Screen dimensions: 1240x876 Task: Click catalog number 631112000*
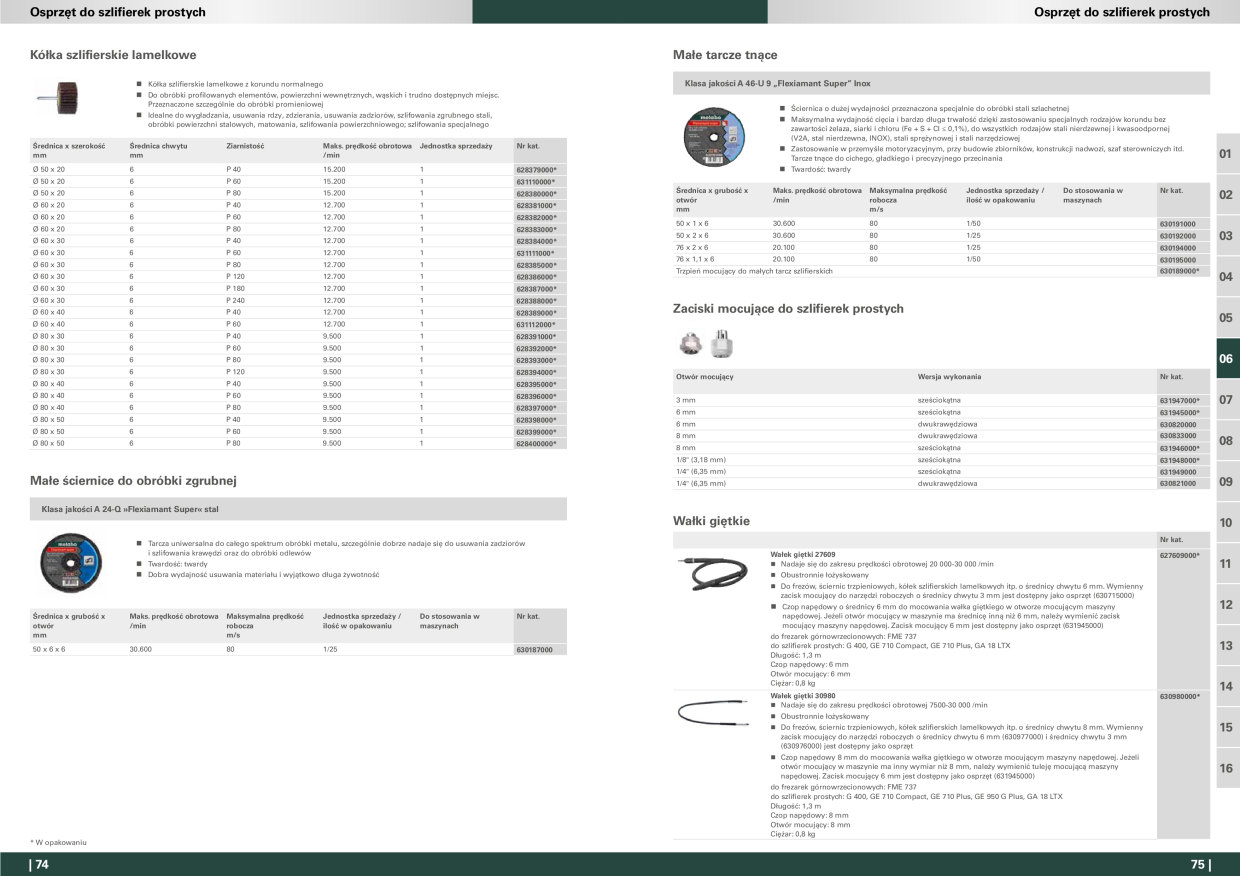tap(536, 324)
